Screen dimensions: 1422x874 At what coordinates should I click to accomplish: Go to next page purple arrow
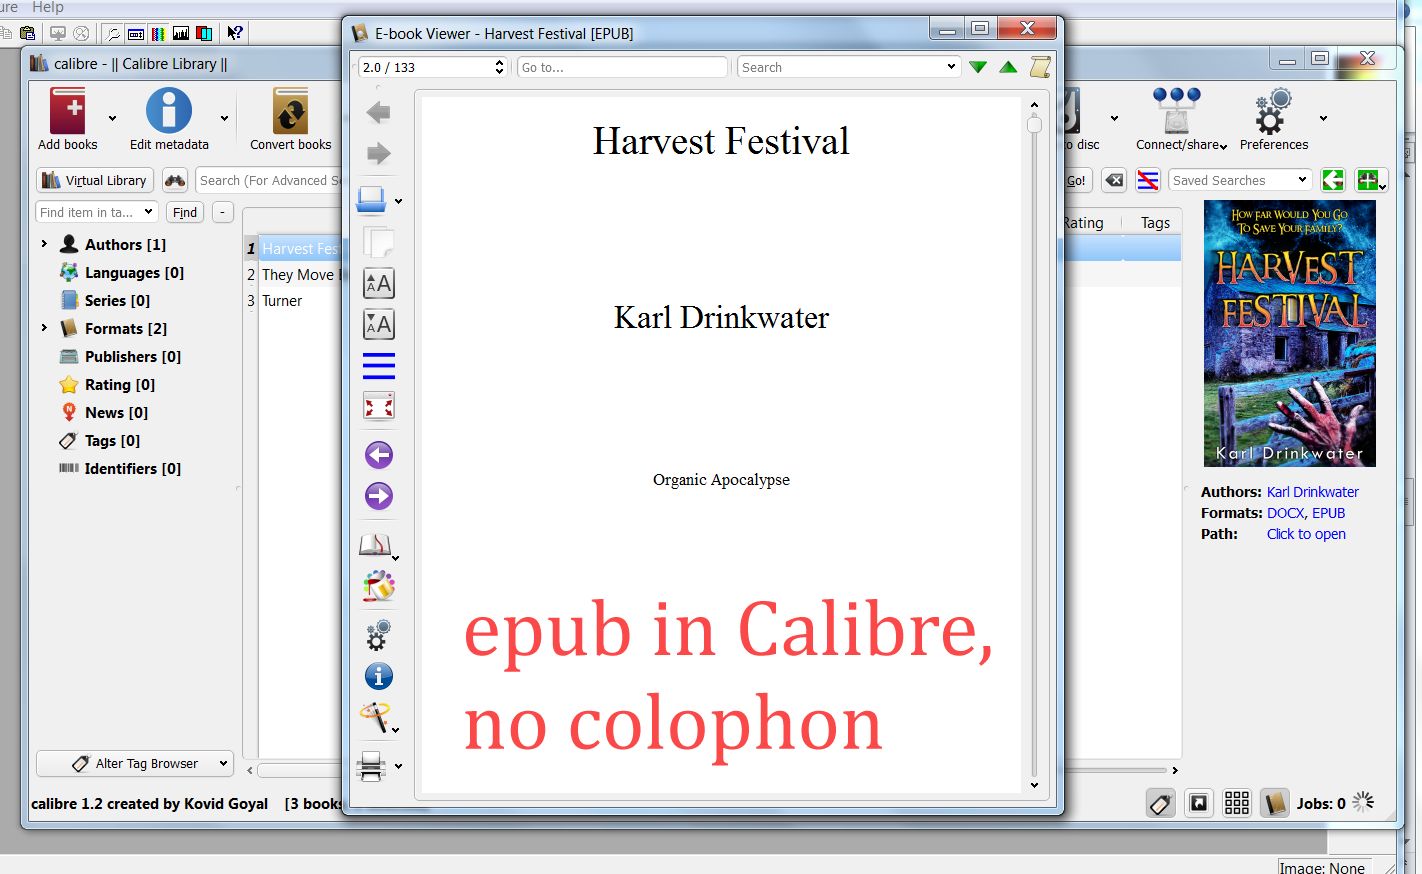click(379, 496)
